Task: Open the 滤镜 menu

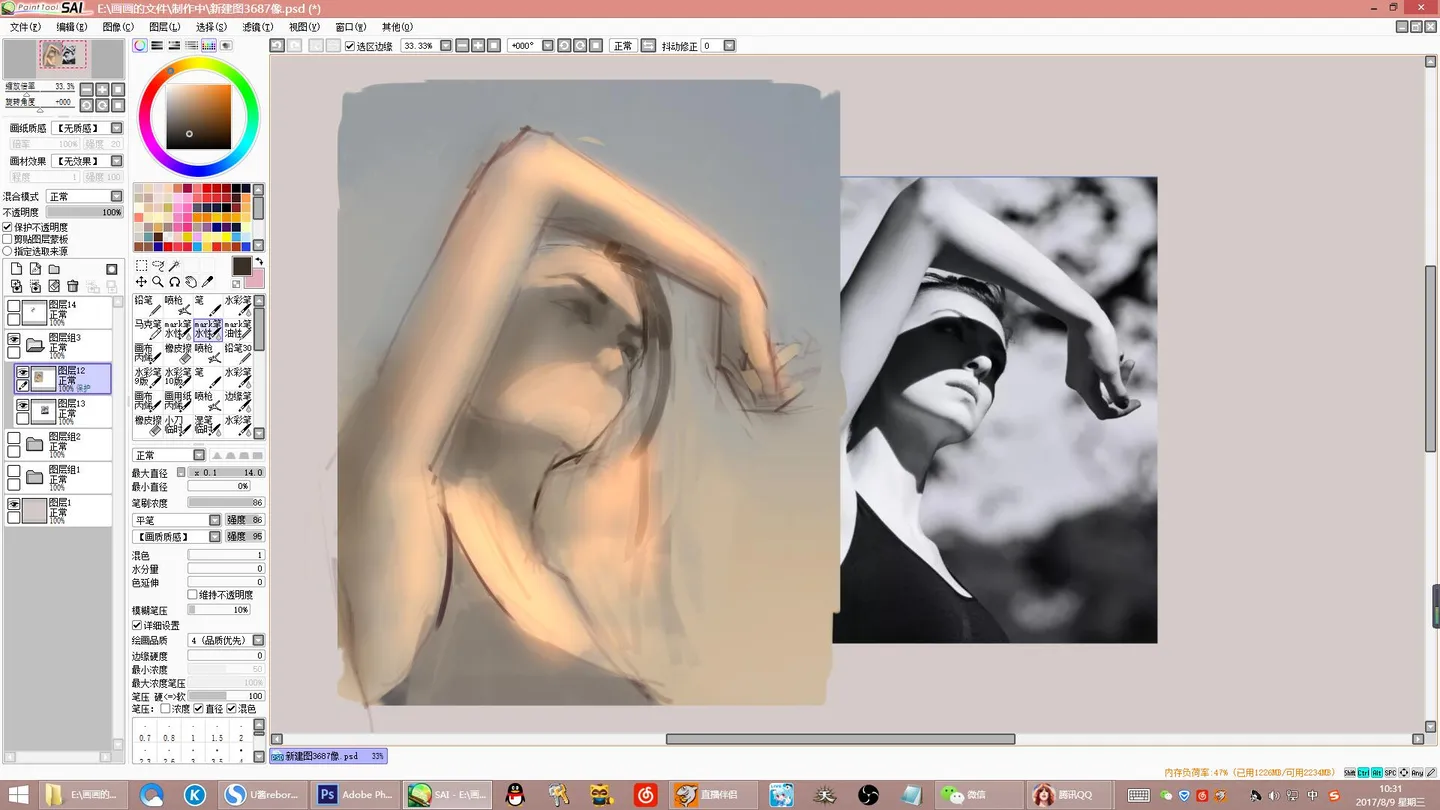Action: [257, 27]
